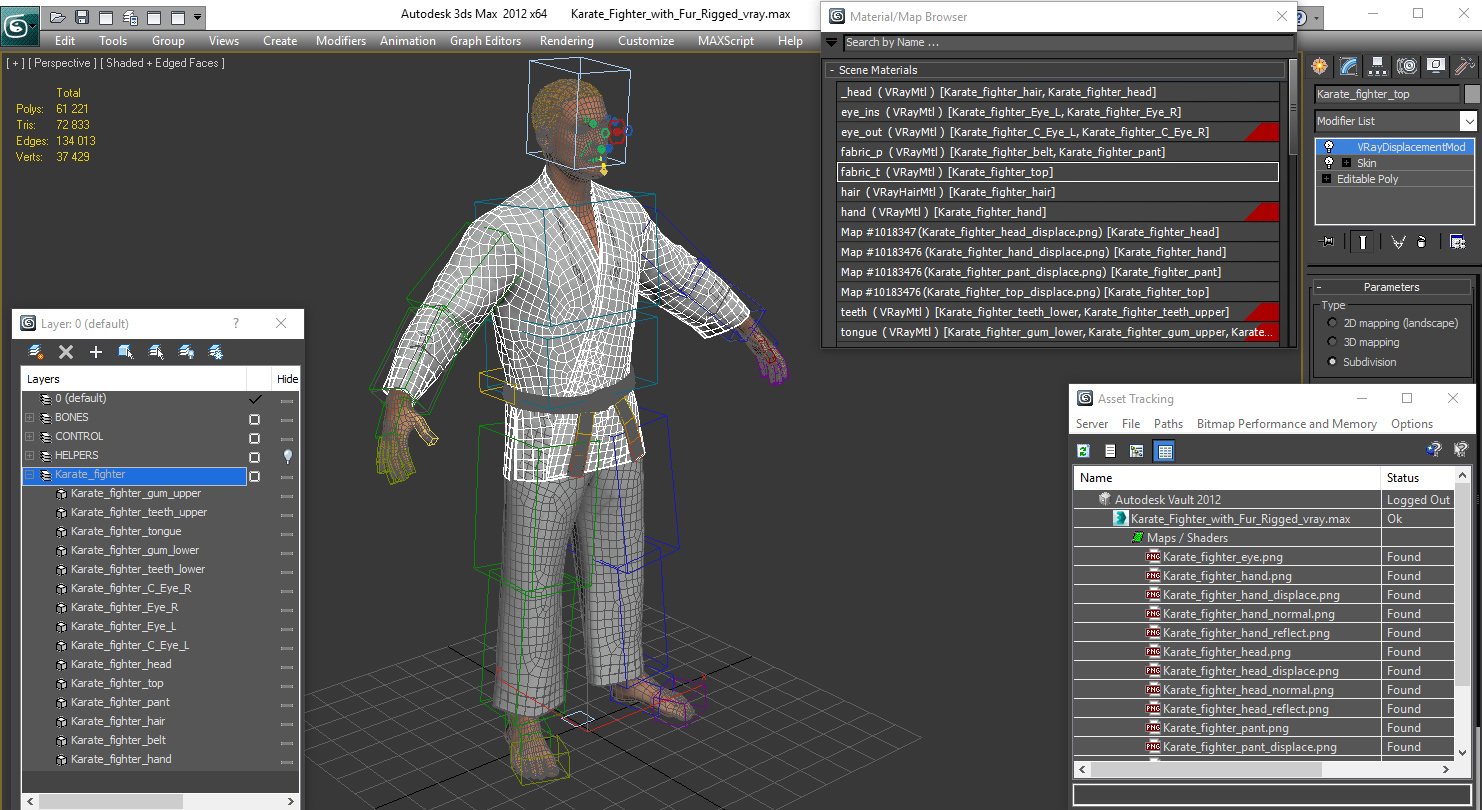Tick current-layer box for BONES layer
This screenshot has height=810, width=1482.
255,419
